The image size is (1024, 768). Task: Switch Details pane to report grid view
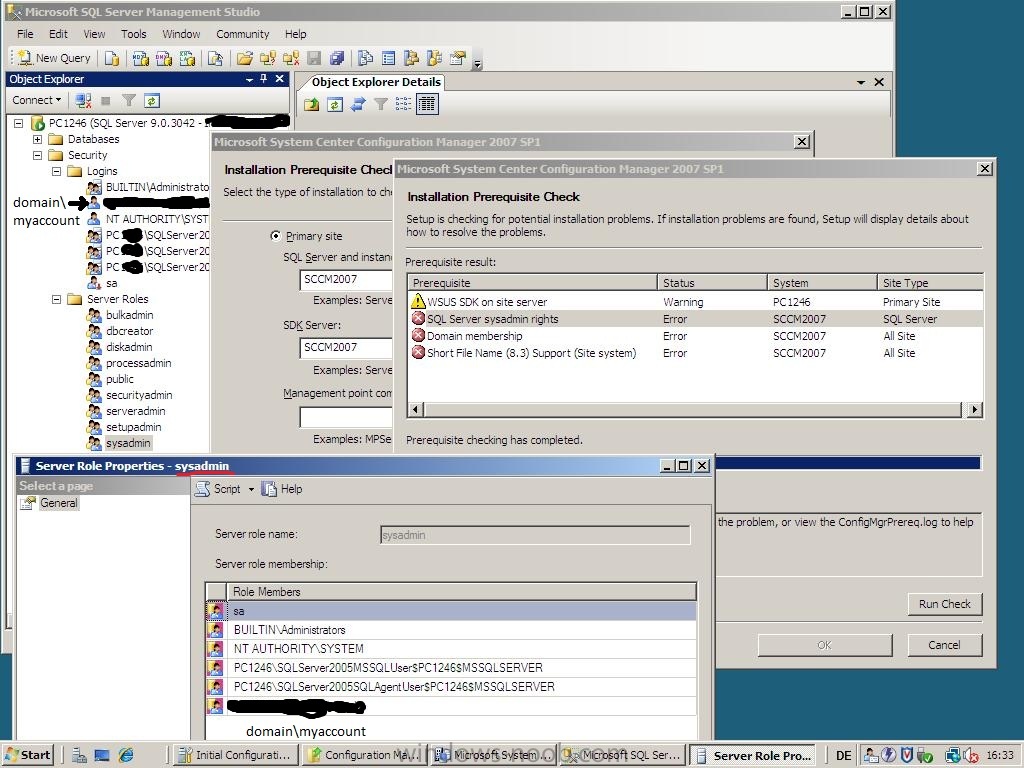click(427, 104)
